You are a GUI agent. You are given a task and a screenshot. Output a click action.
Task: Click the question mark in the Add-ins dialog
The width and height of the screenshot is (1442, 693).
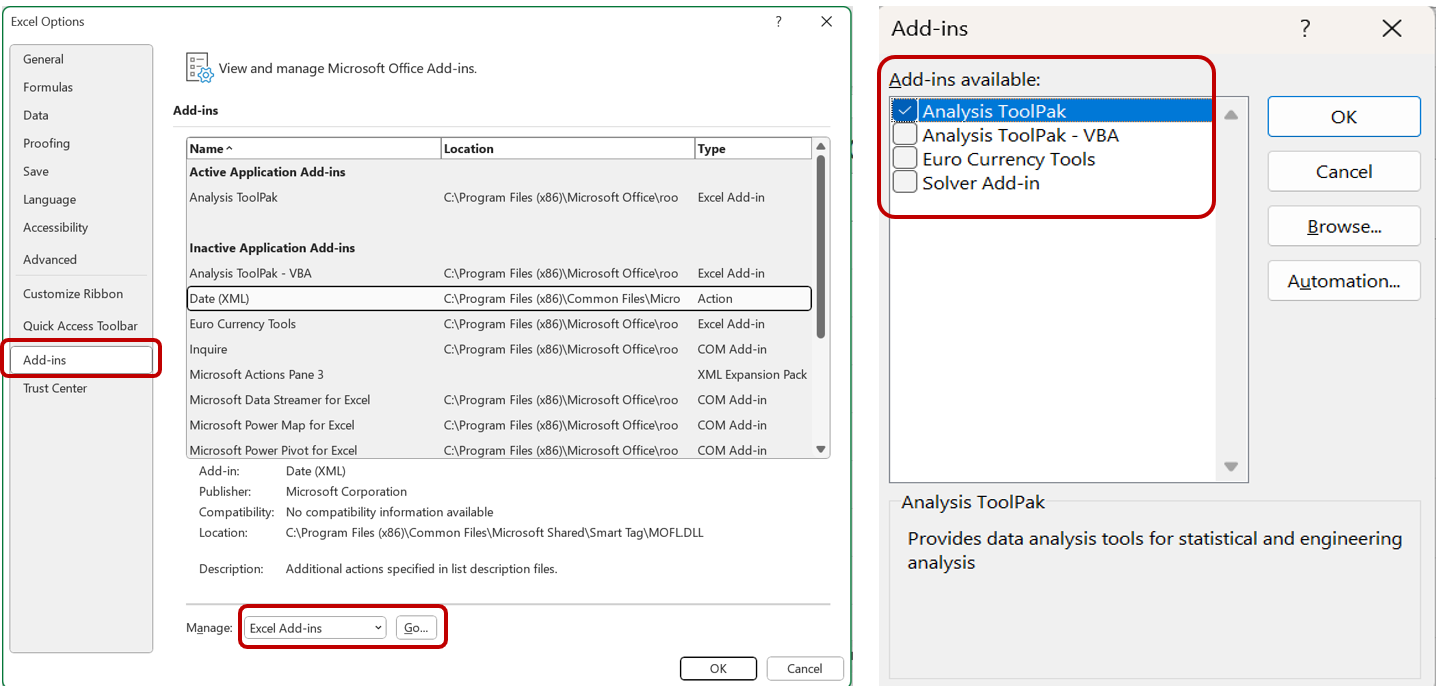coord(1304,28)
